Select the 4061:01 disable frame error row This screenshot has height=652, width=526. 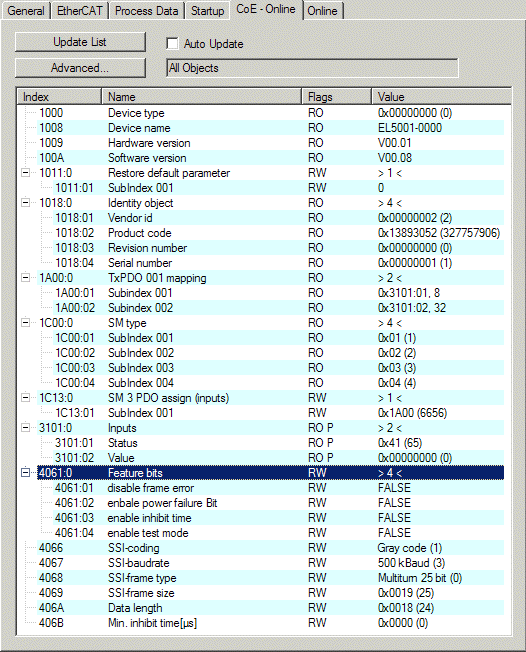tap(279, 487)
